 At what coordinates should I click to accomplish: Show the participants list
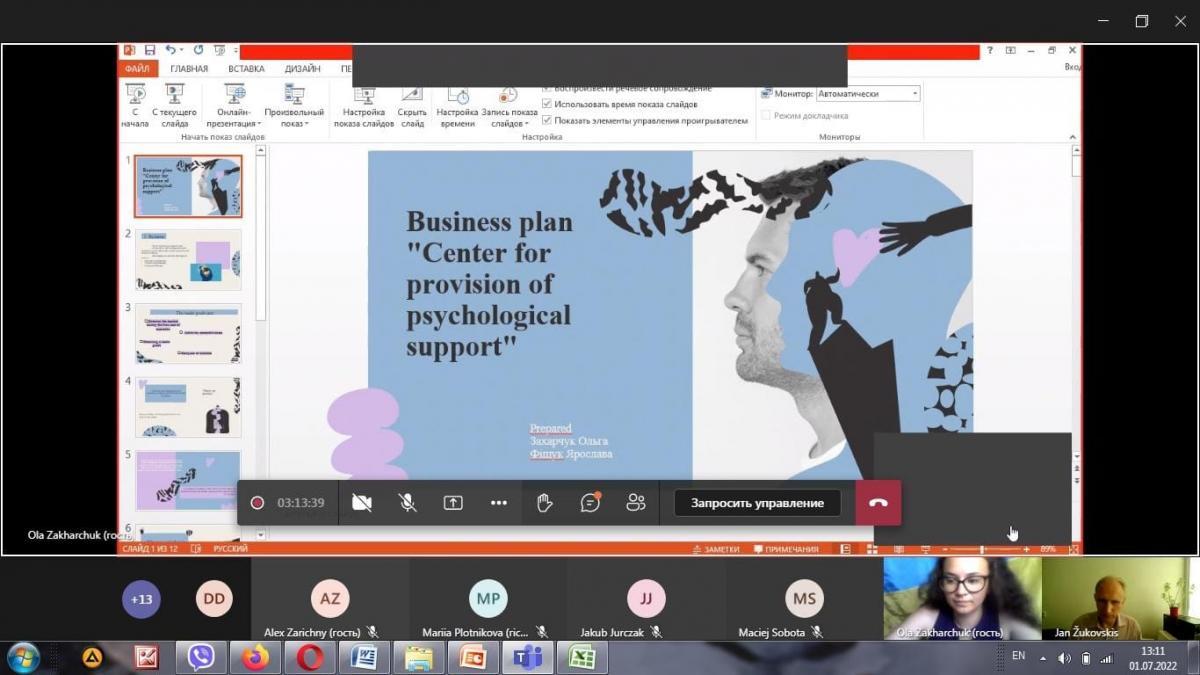coord(636,503)
